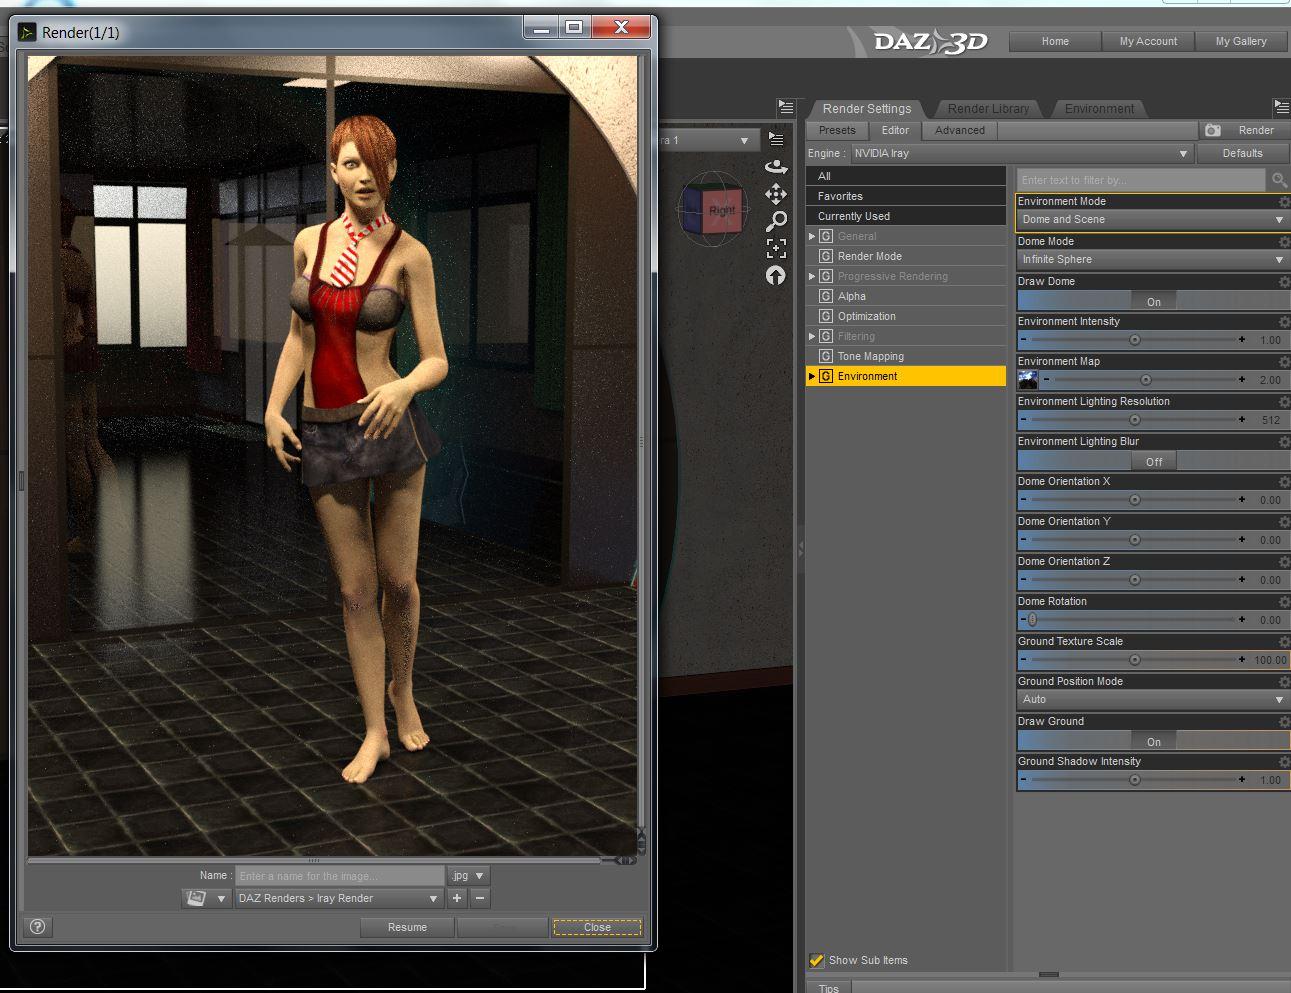Open Environment Mode property gear settings

pos(1284,202)
